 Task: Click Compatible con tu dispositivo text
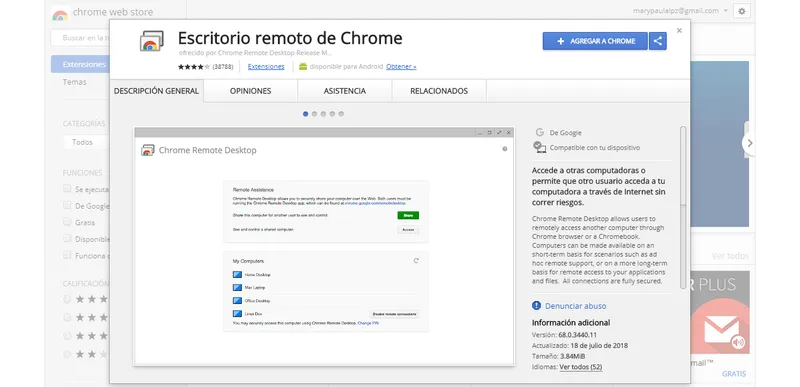[594, 148]
